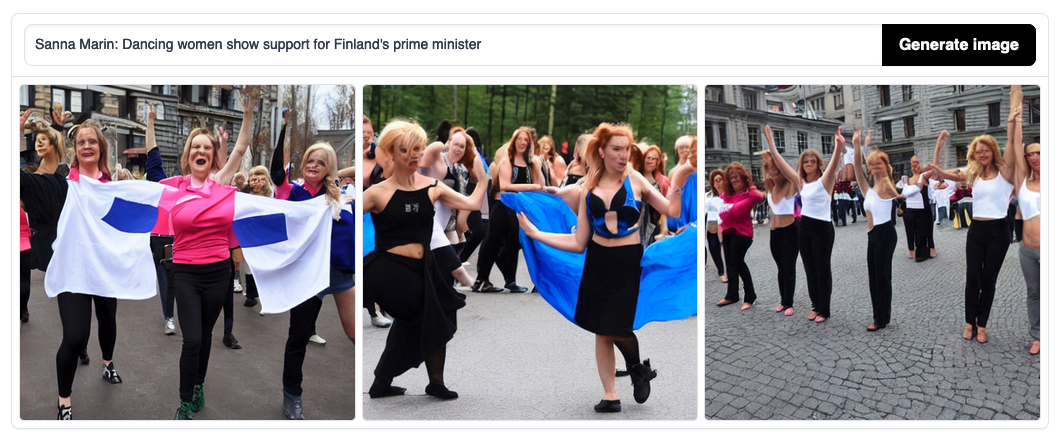Click the red-haired dancer's black boot

(641, 381)
